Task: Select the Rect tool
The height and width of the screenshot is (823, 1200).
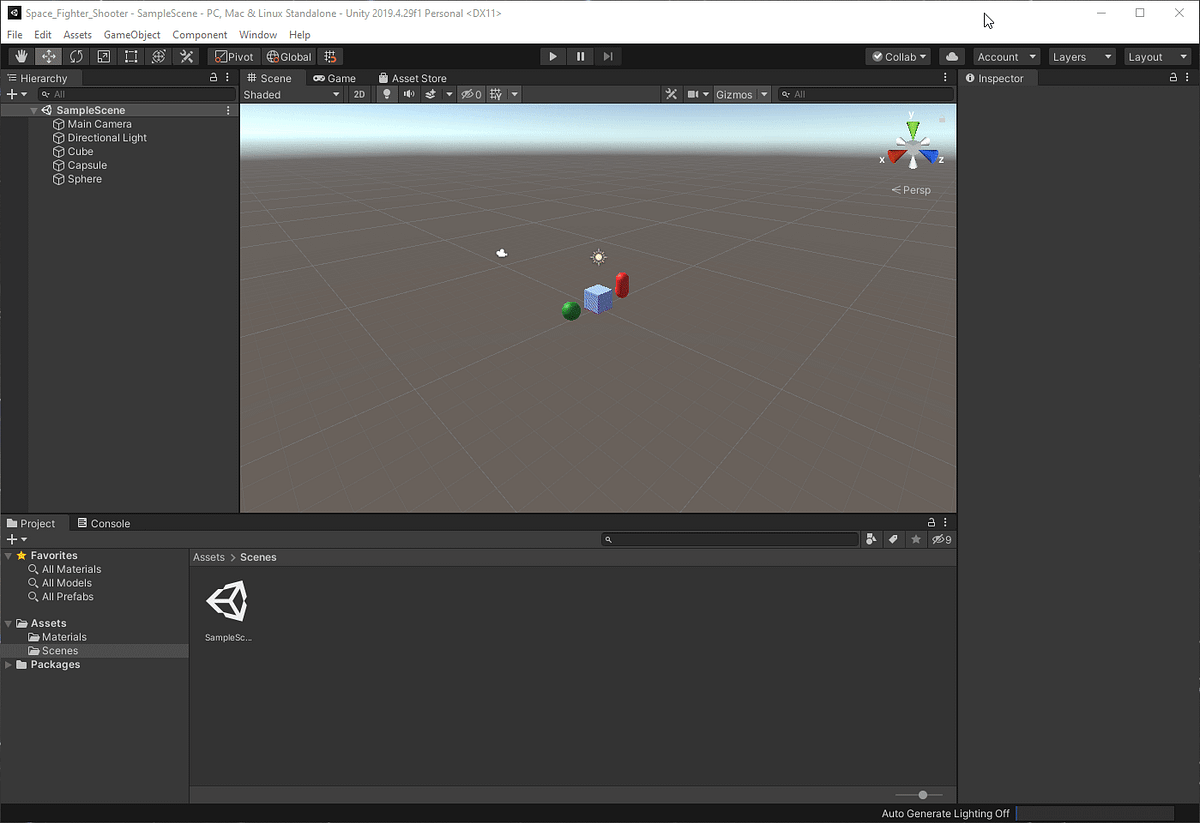Action: pos(131,57)
